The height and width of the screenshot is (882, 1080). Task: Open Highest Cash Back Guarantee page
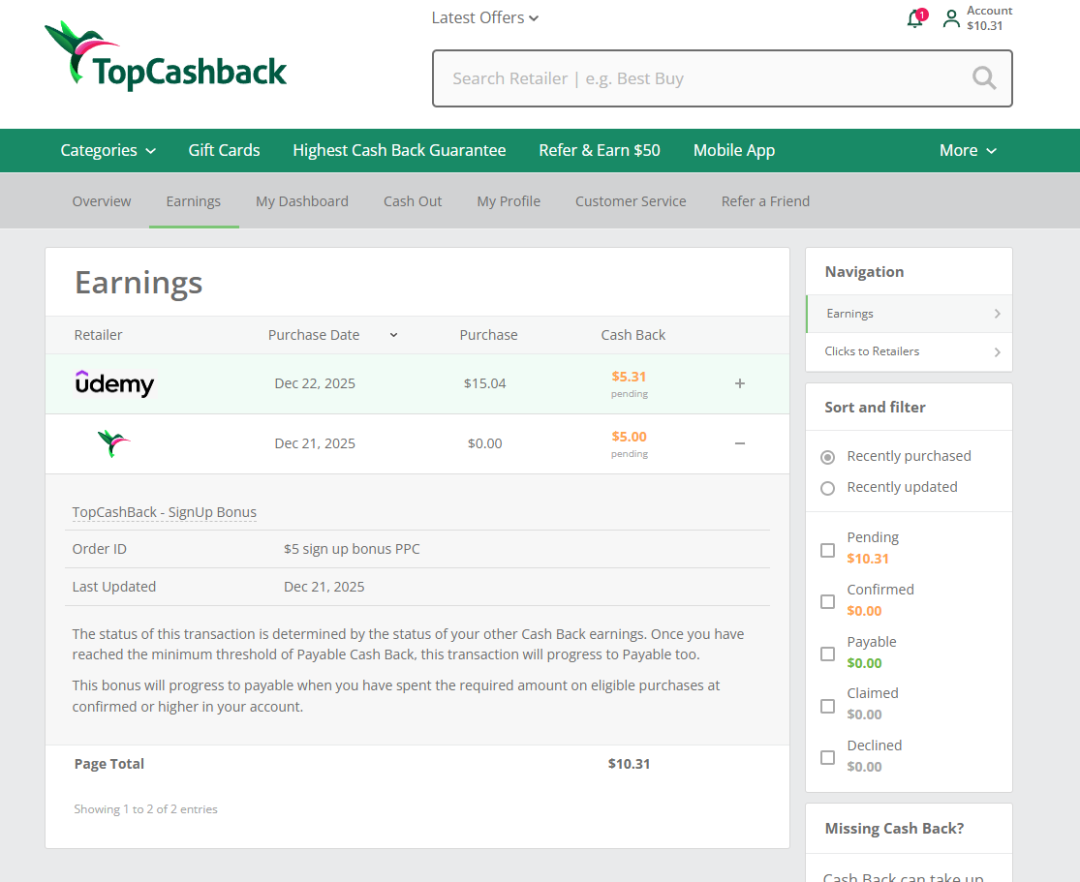point(399,150)
